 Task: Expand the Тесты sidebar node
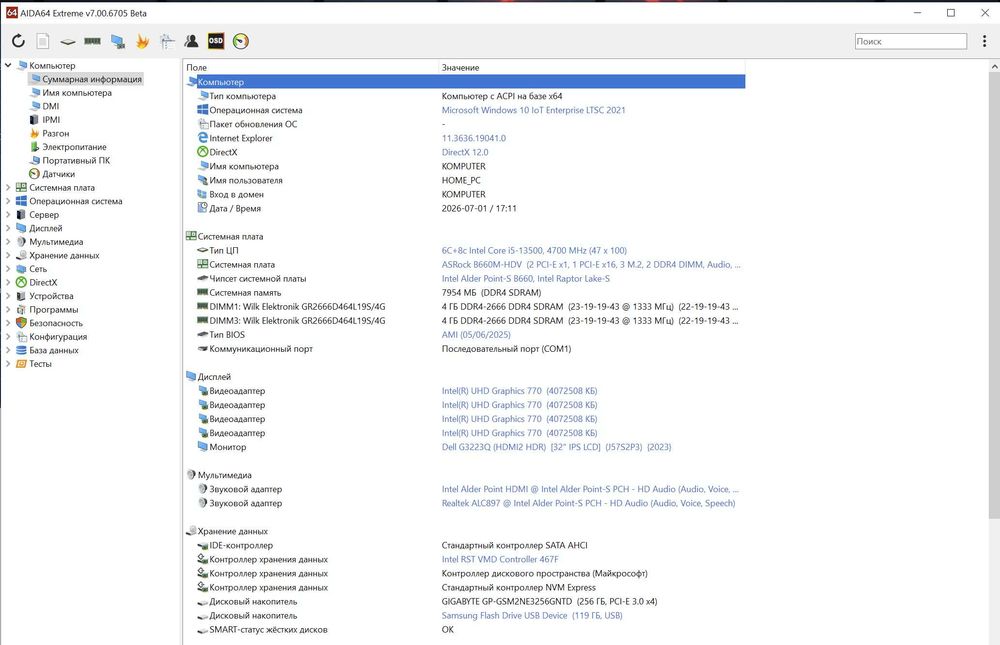click(x=8, y=364)
